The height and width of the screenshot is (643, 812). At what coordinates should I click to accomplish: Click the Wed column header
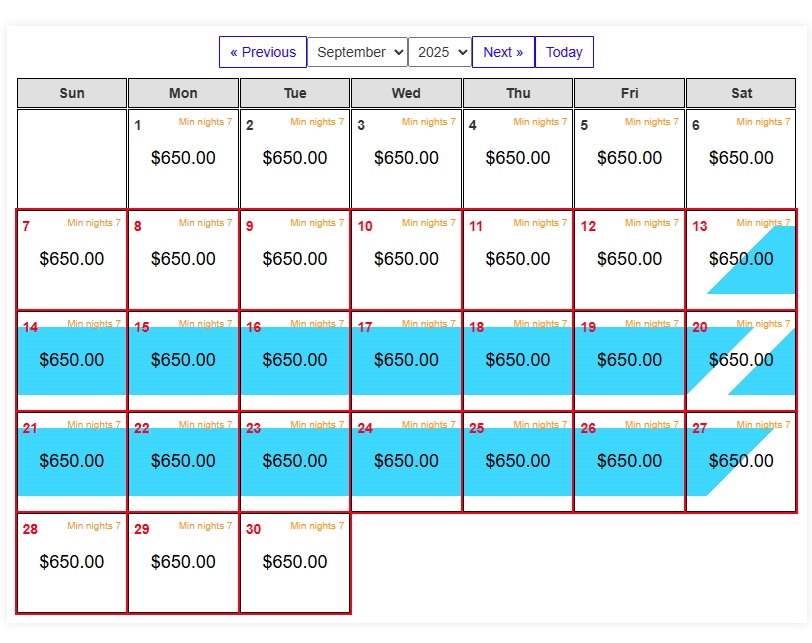(x=406, y=93)
